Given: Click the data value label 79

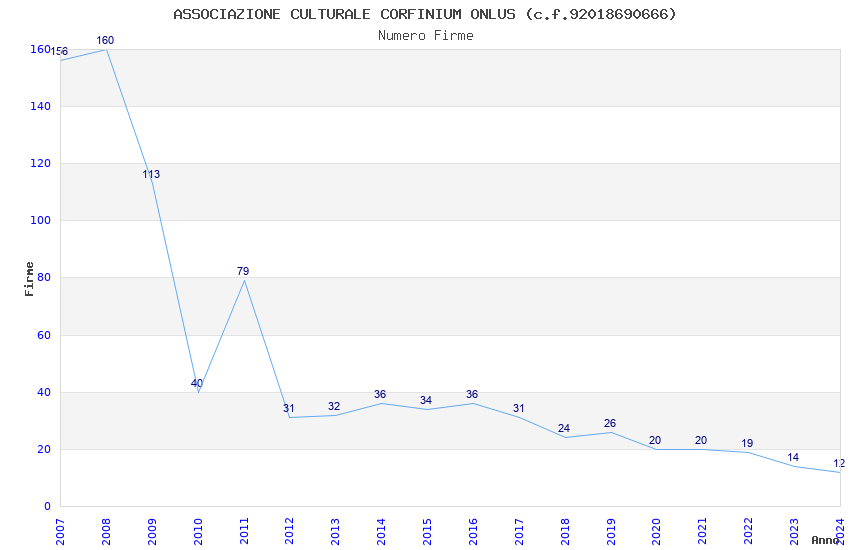Looking at the screenshot, I should [x=243, y=271].
